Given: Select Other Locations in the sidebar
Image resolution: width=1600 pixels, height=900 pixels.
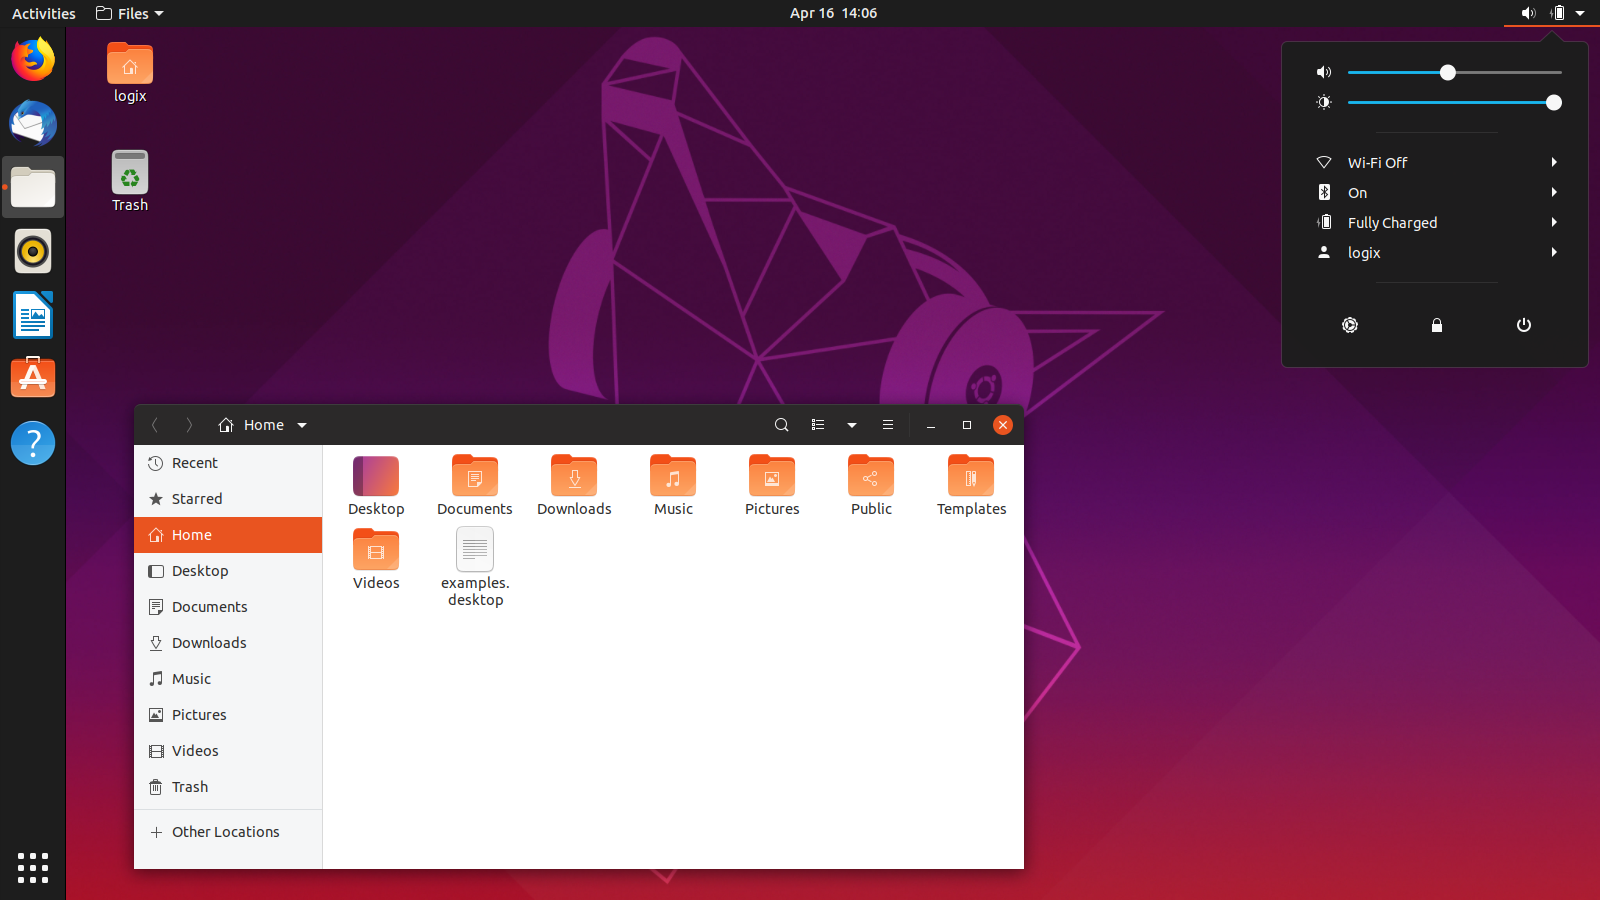Looking at the screenshot, I should click(226, 831).
